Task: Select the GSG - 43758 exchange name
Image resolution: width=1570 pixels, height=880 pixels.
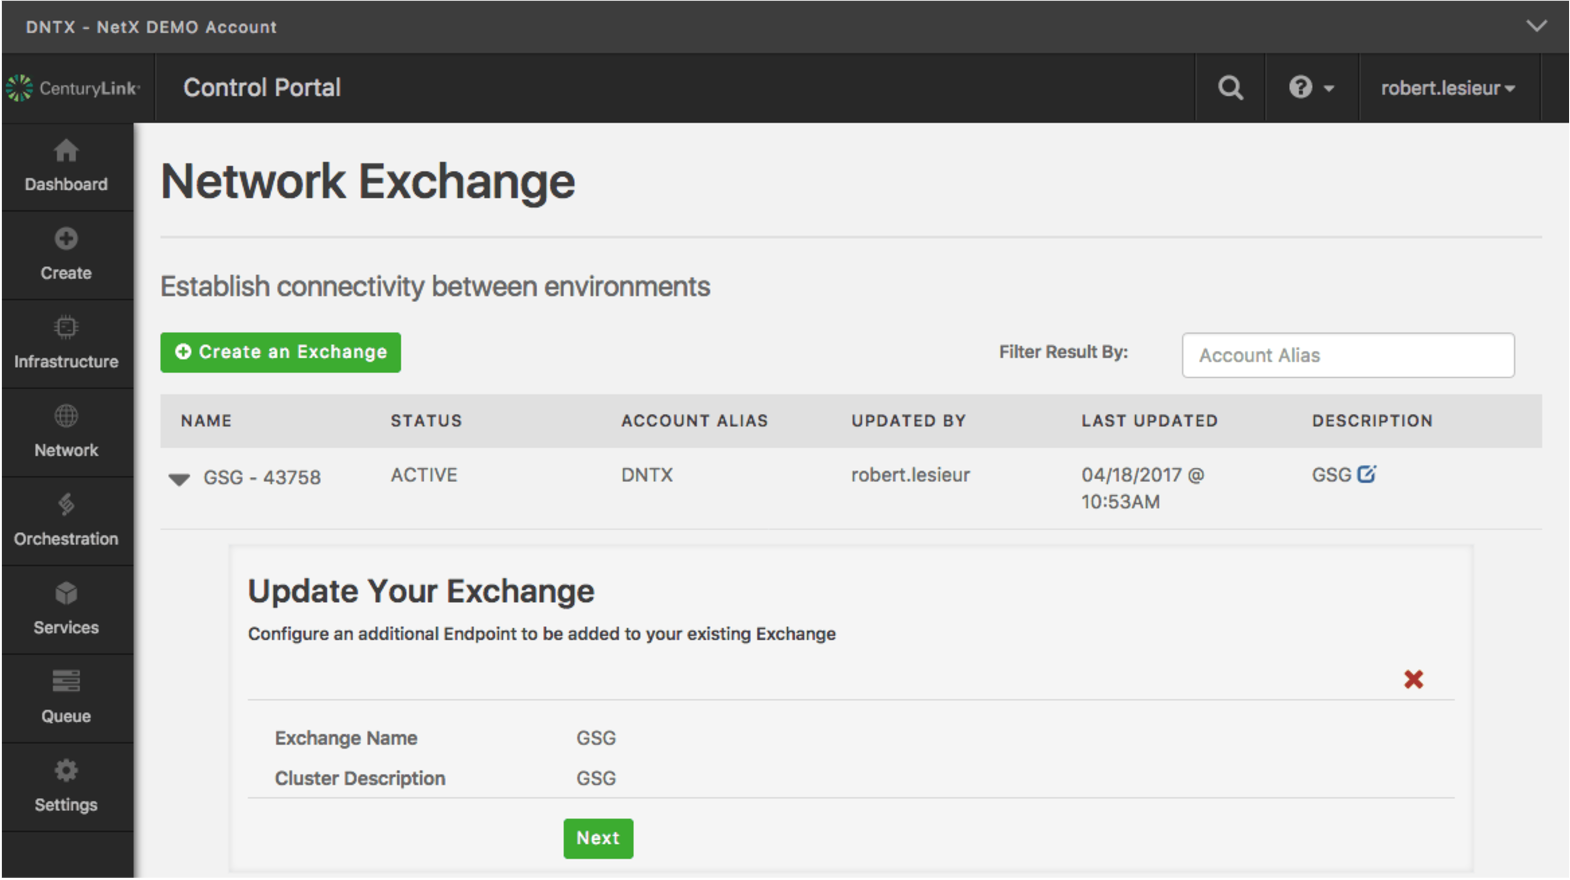Action: click(x=262, y=478)
